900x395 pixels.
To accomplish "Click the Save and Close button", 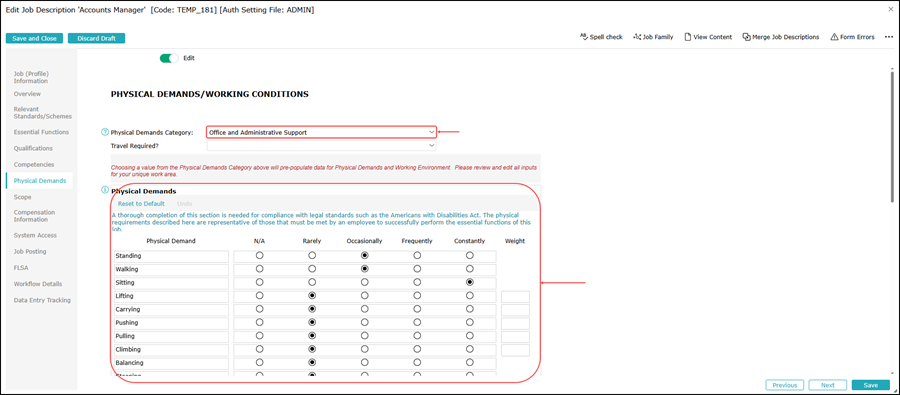I will tap(34, 38).
